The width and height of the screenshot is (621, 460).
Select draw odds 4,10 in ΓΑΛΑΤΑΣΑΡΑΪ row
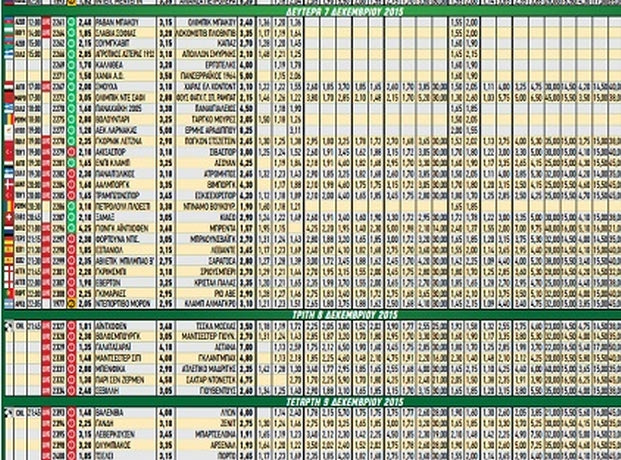166,347
